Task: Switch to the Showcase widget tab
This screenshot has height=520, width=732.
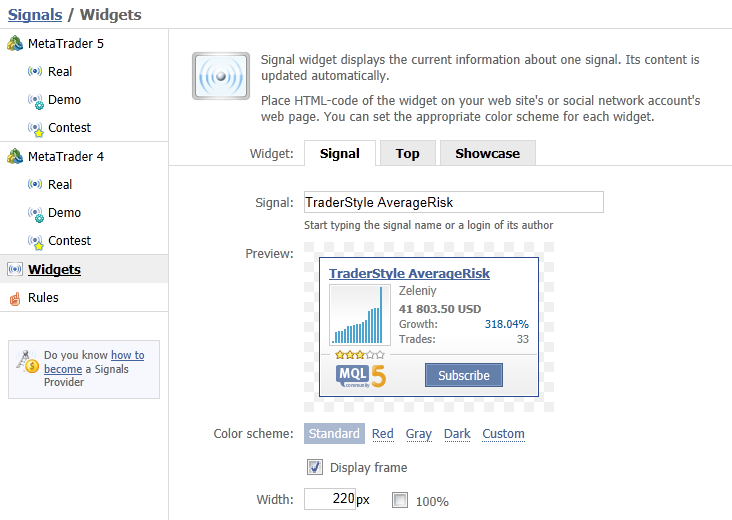Action: pyautogui.click(x=487, y=153)
